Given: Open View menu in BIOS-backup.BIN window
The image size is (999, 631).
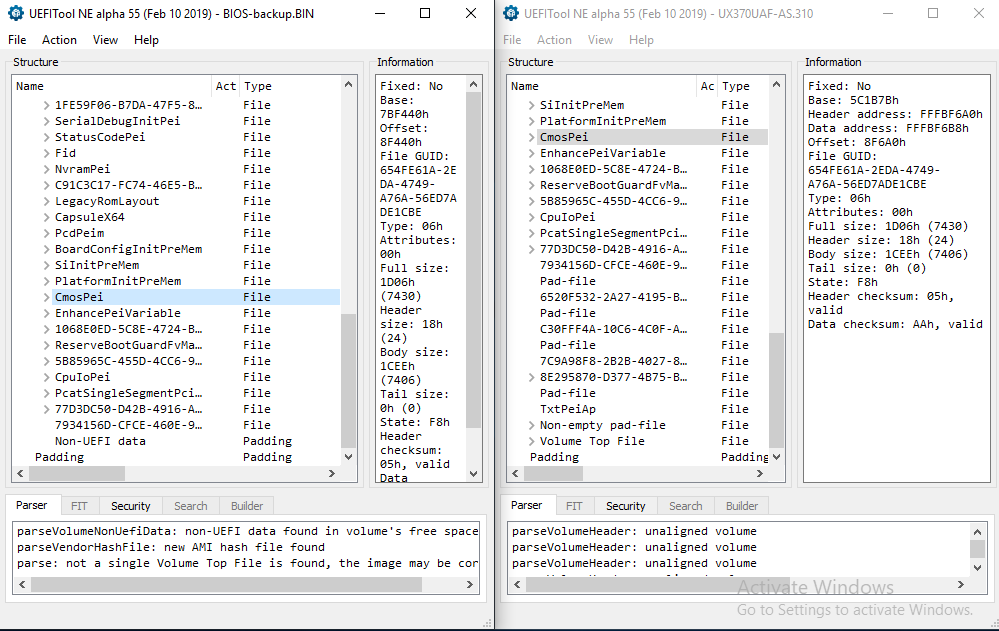Looking at the screenshot, I should click(105, 40).
